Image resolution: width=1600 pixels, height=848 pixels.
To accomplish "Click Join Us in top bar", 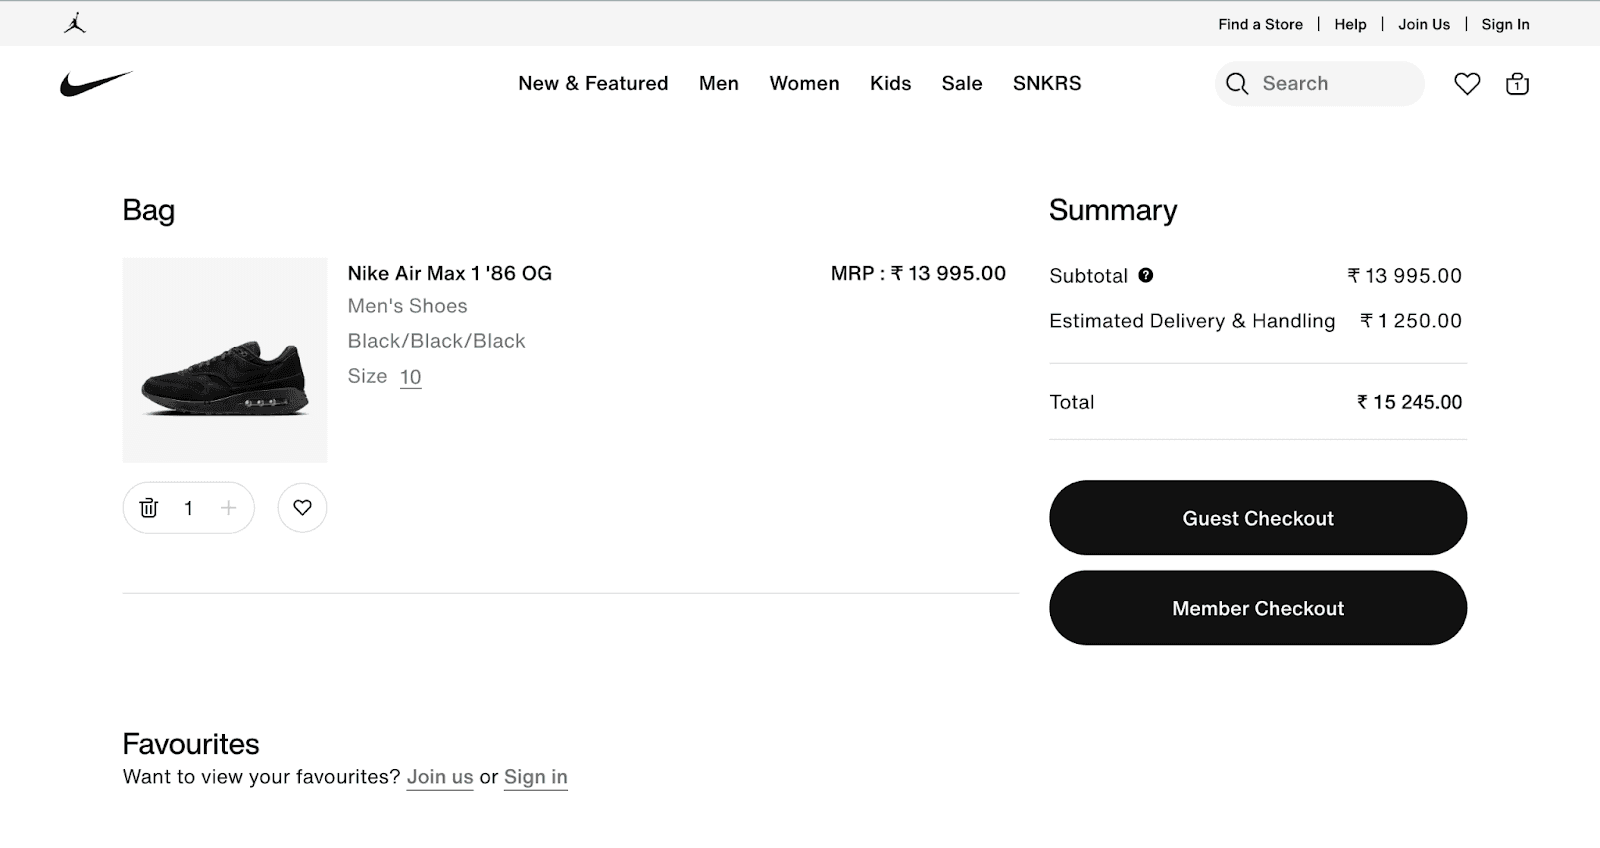I will point(1424,24).
